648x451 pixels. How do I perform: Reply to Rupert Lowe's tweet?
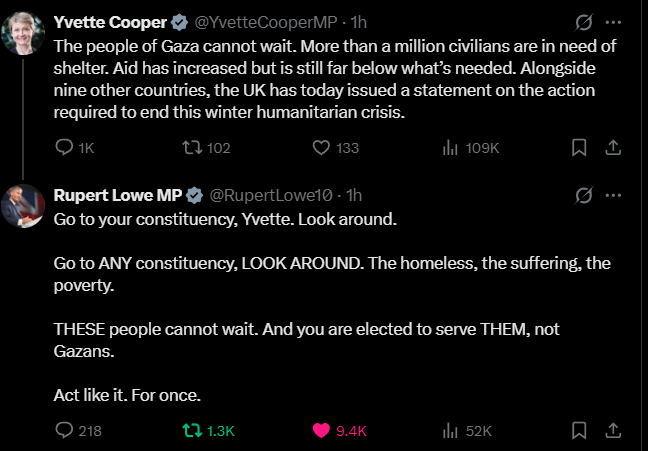coord(63,431)
